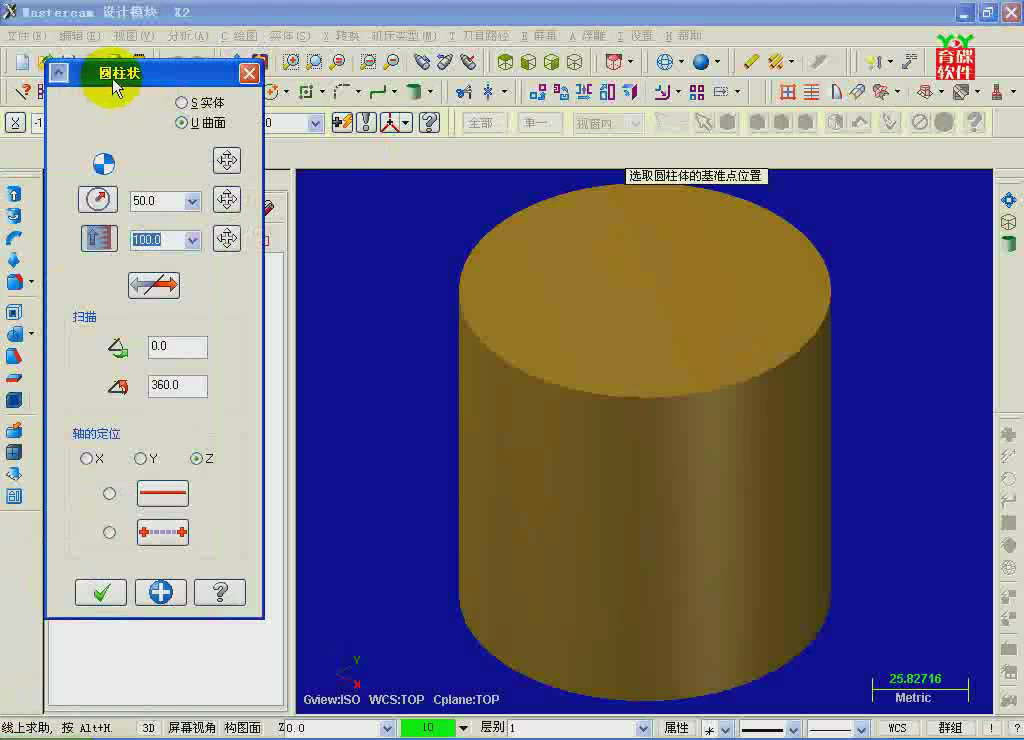The image size is (1024, 740).
Task: Confirm the cylinder with the green checkmark
Action: (x=101, y=592)
